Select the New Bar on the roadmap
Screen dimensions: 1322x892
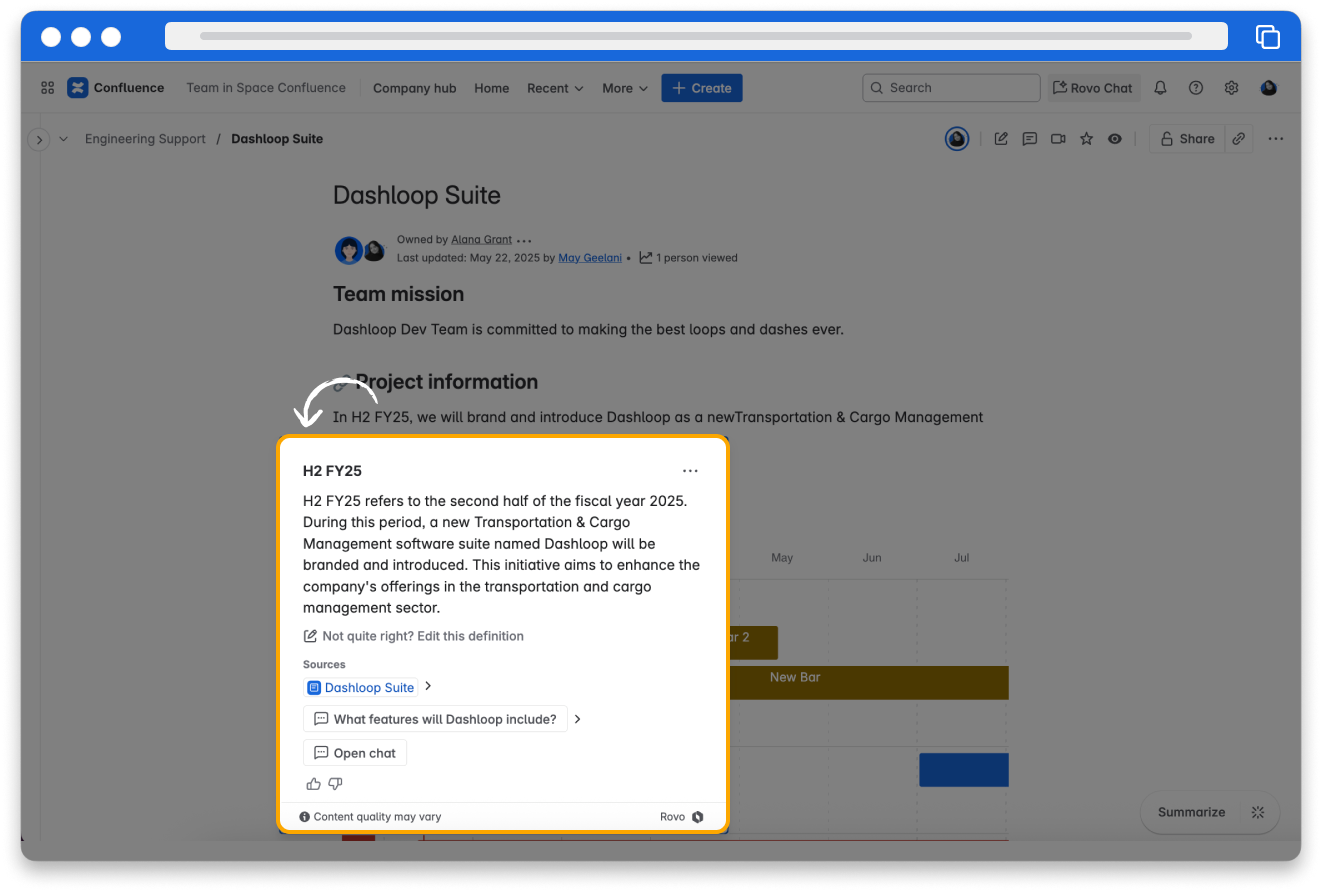click(869, 682)
